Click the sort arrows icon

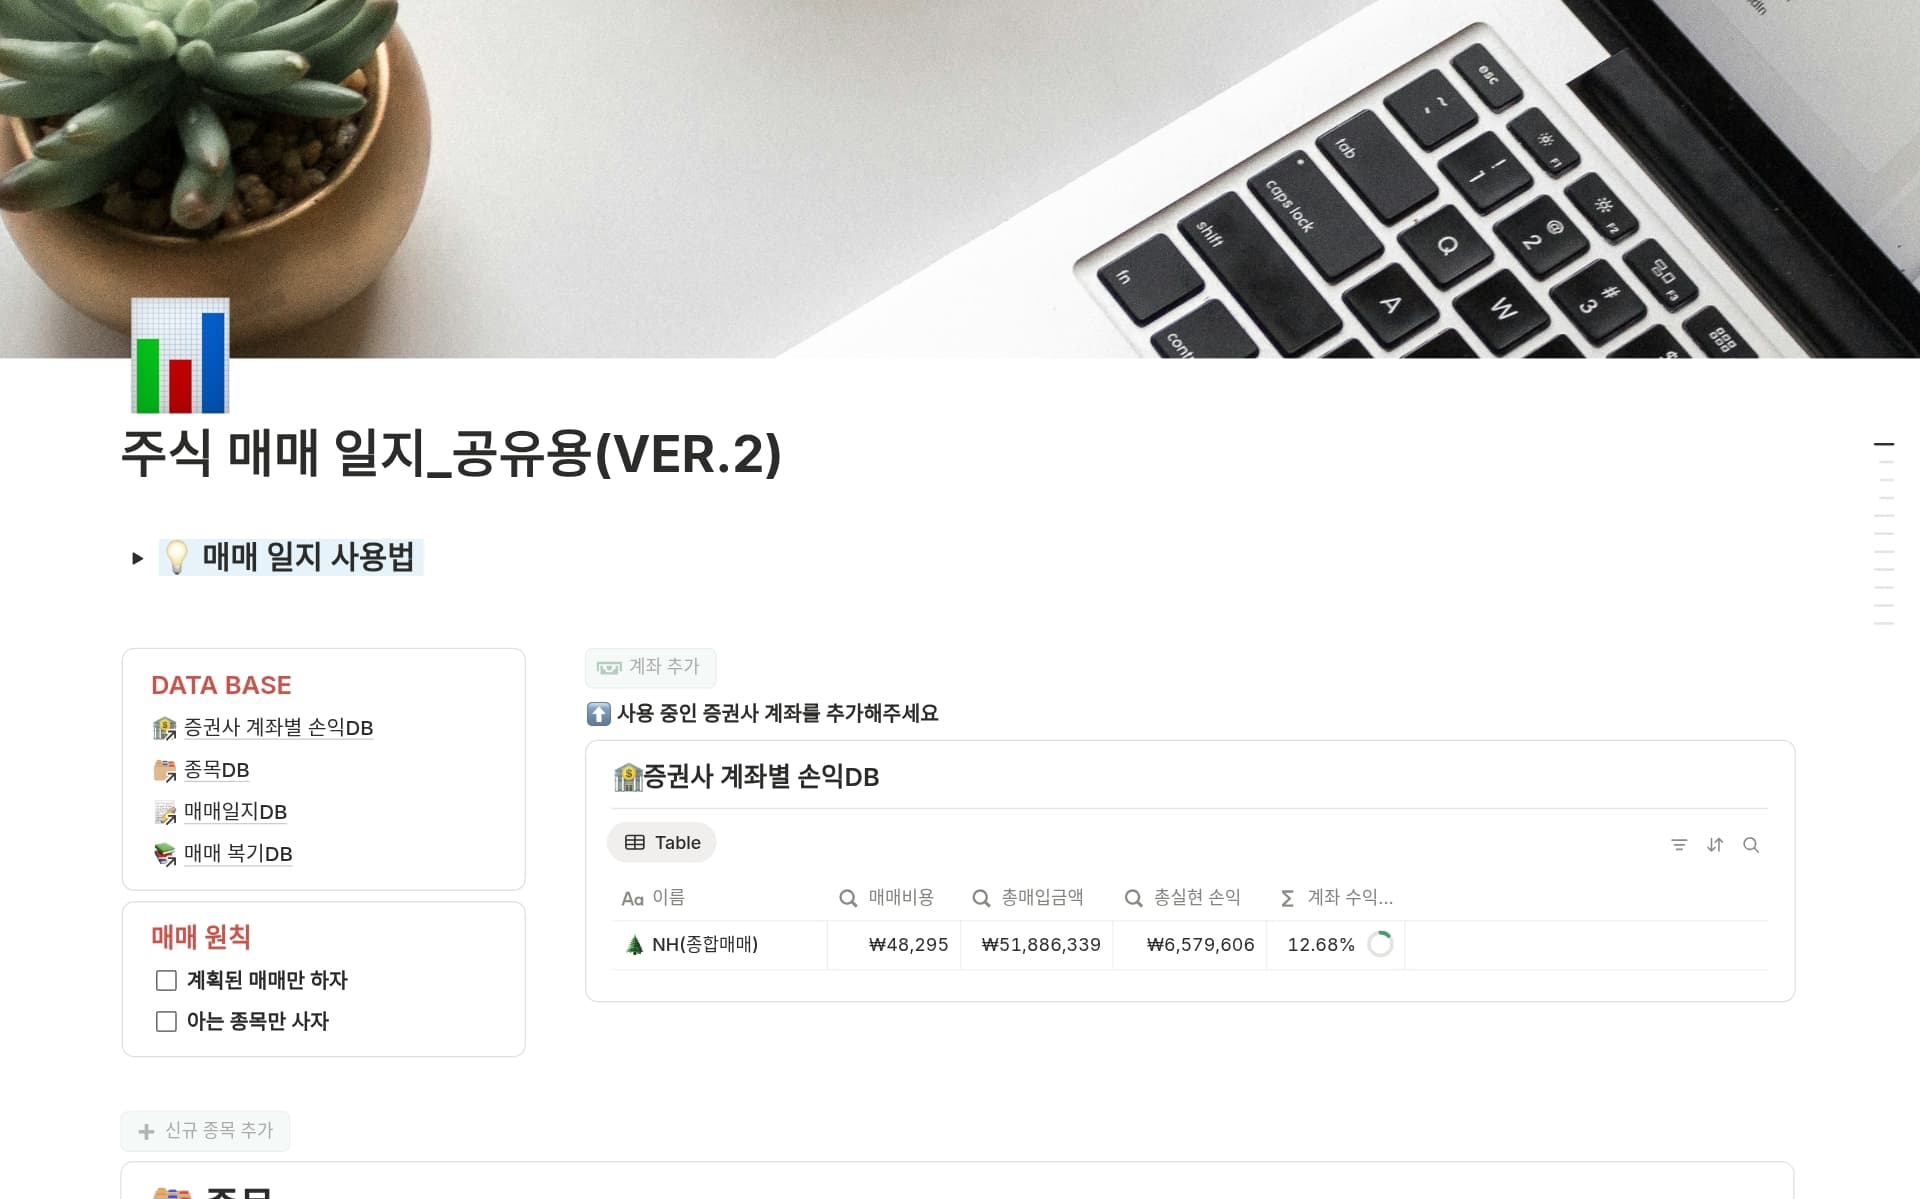[1715, 845]
